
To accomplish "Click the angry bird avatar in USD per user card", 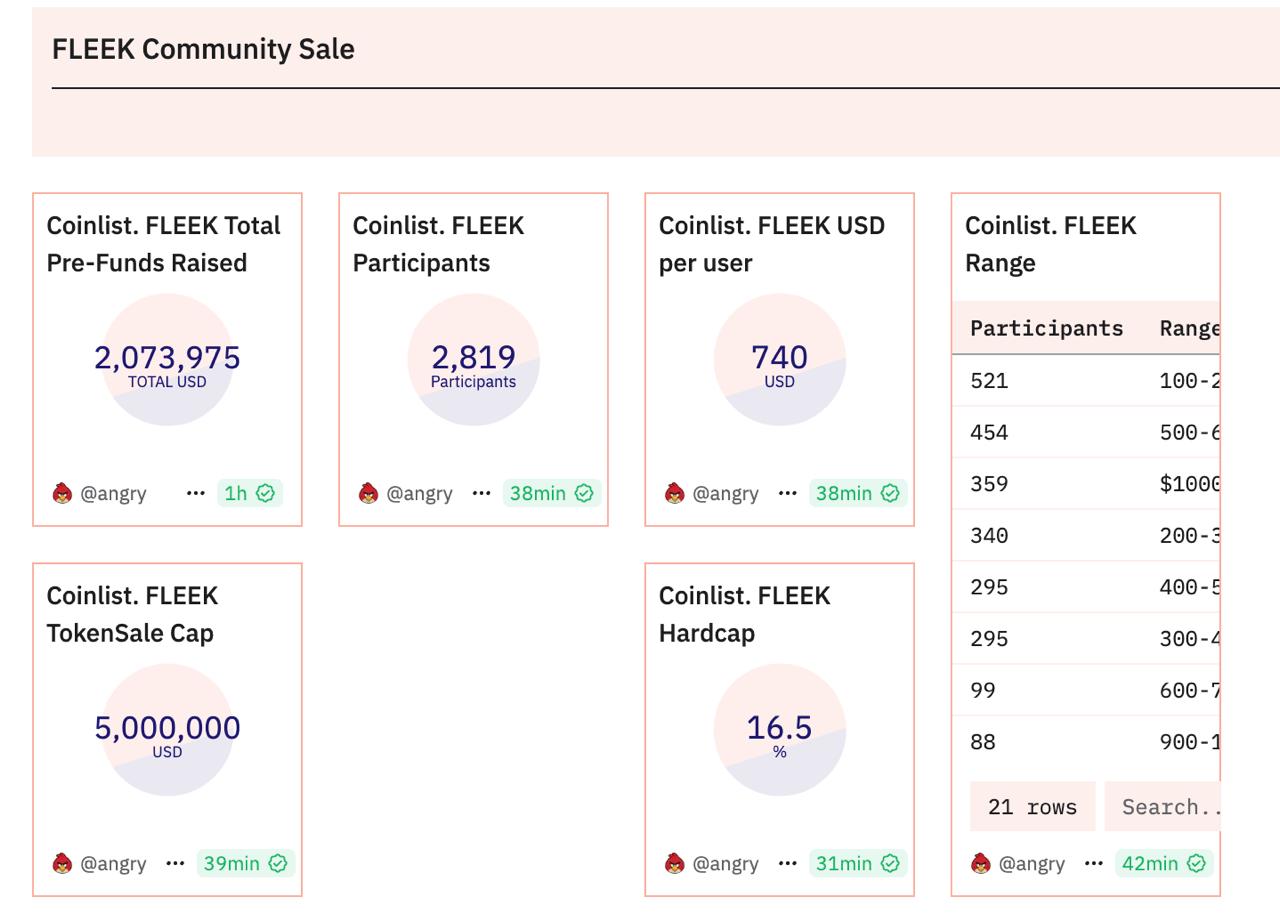I will 674,493.
